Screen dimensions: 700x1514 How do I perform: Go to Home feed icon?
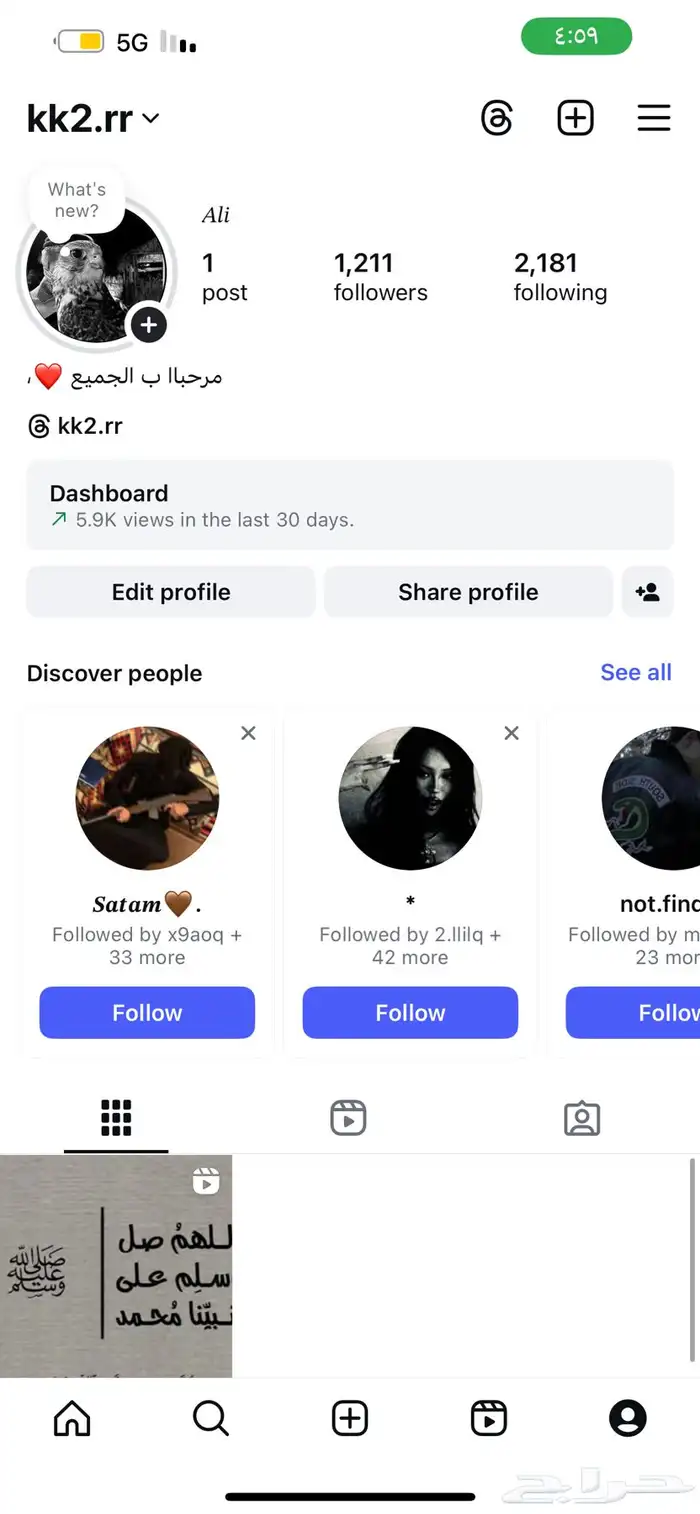point(71,1418)
